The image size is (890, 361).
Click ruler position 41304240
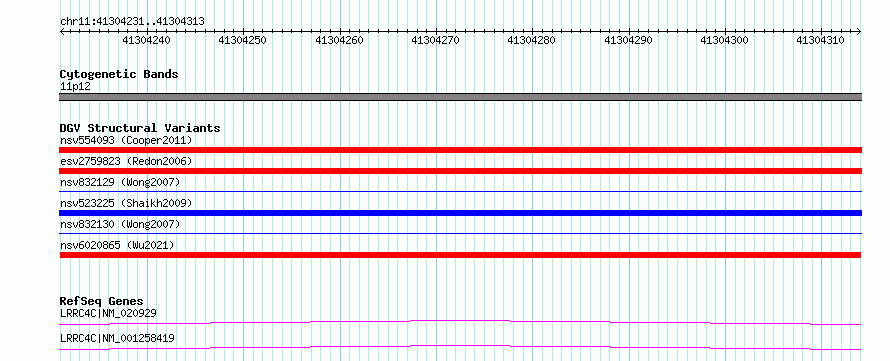[x=146, y=40]
